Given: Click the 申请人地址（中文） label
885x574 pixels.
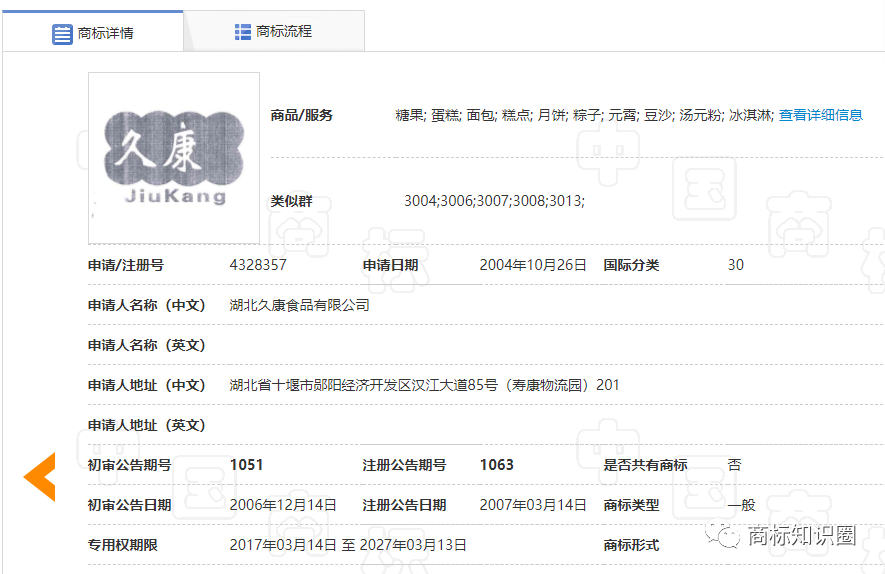Looking at the screenshot, I should point(146,385).
